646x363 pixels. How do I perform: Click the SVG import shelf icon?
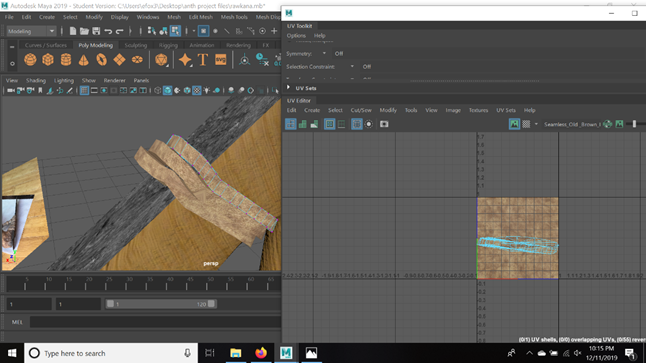tap(221, 60)
